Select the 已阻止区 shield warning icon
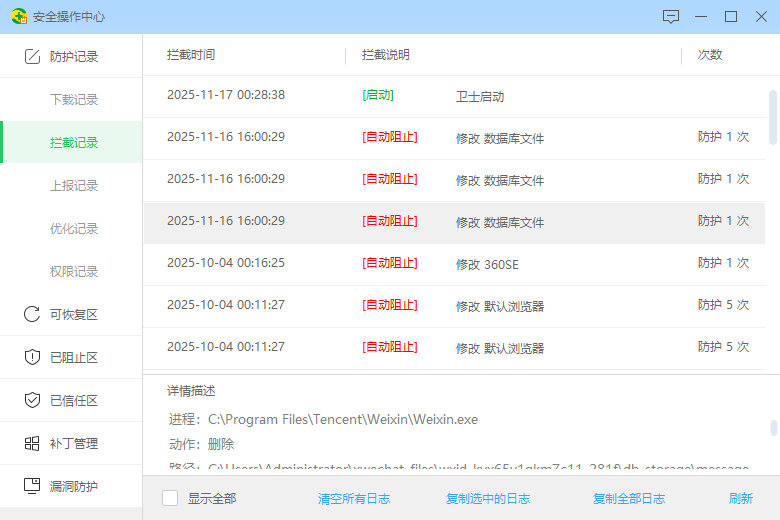 32,357
